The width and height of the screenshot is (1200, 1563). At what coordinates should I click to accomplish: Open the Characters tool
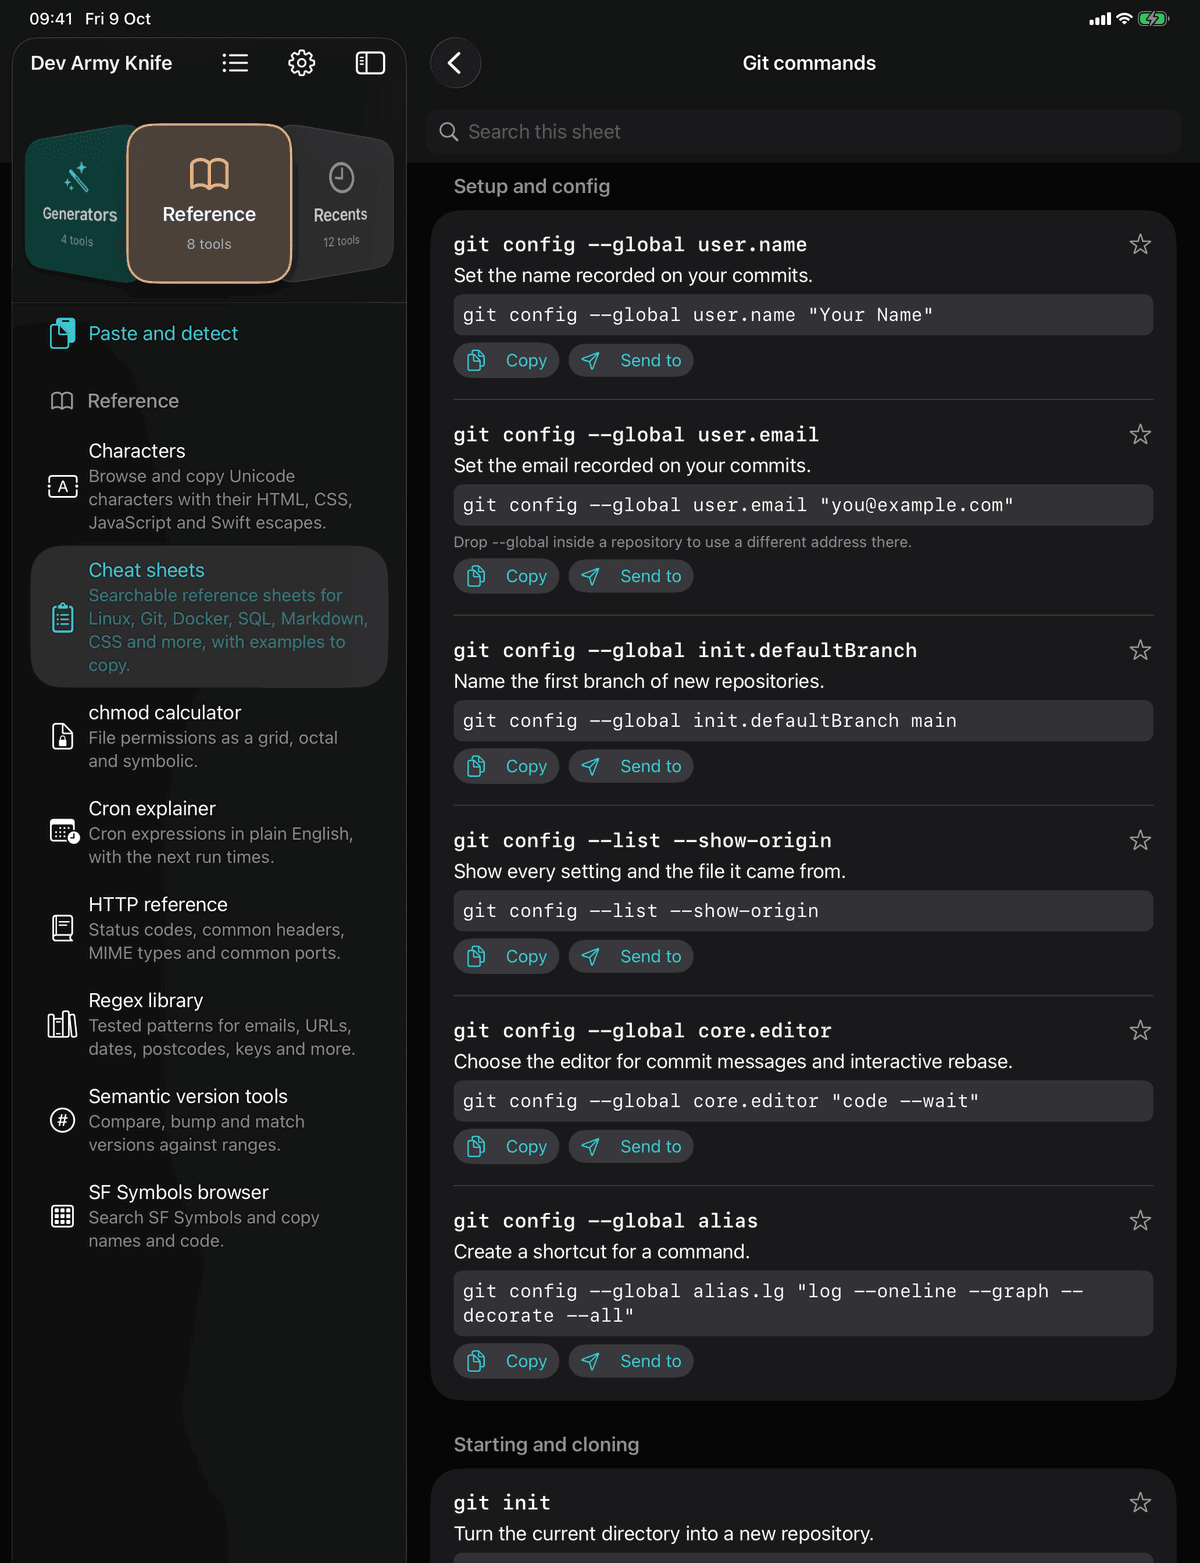pos(209,486)
